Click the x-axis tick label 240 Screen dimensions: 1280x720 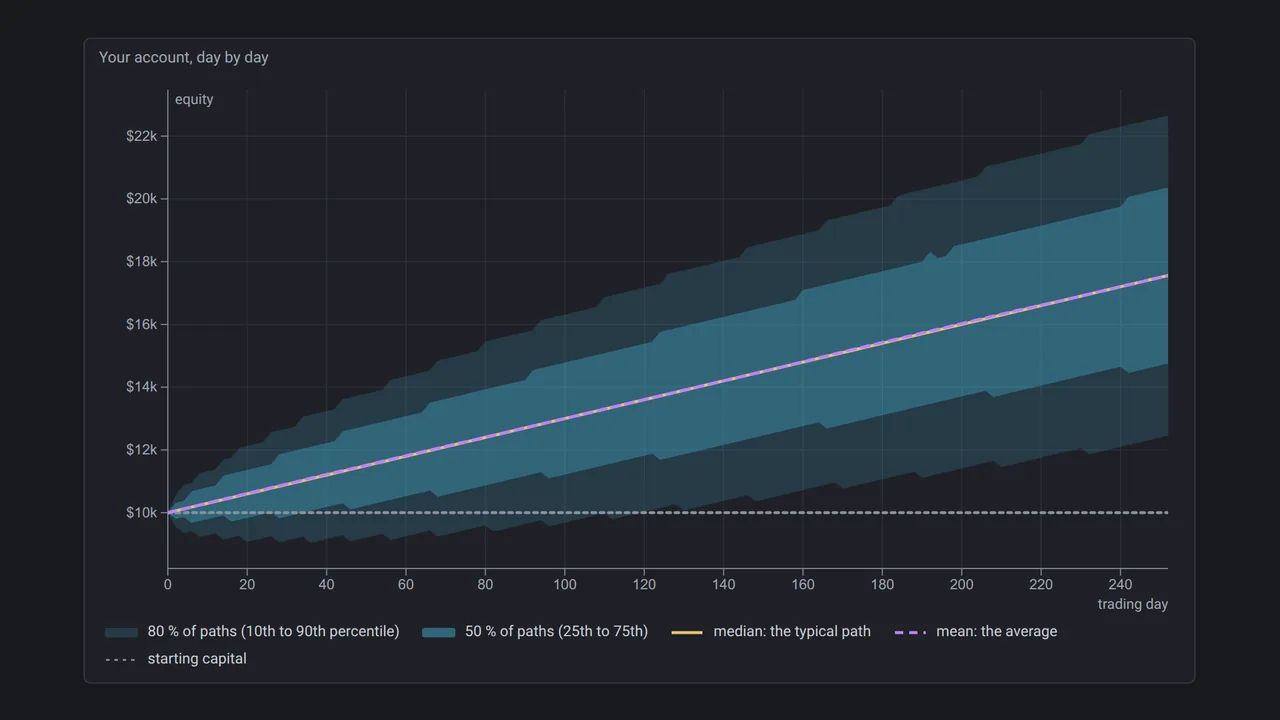coord(1120,584)
